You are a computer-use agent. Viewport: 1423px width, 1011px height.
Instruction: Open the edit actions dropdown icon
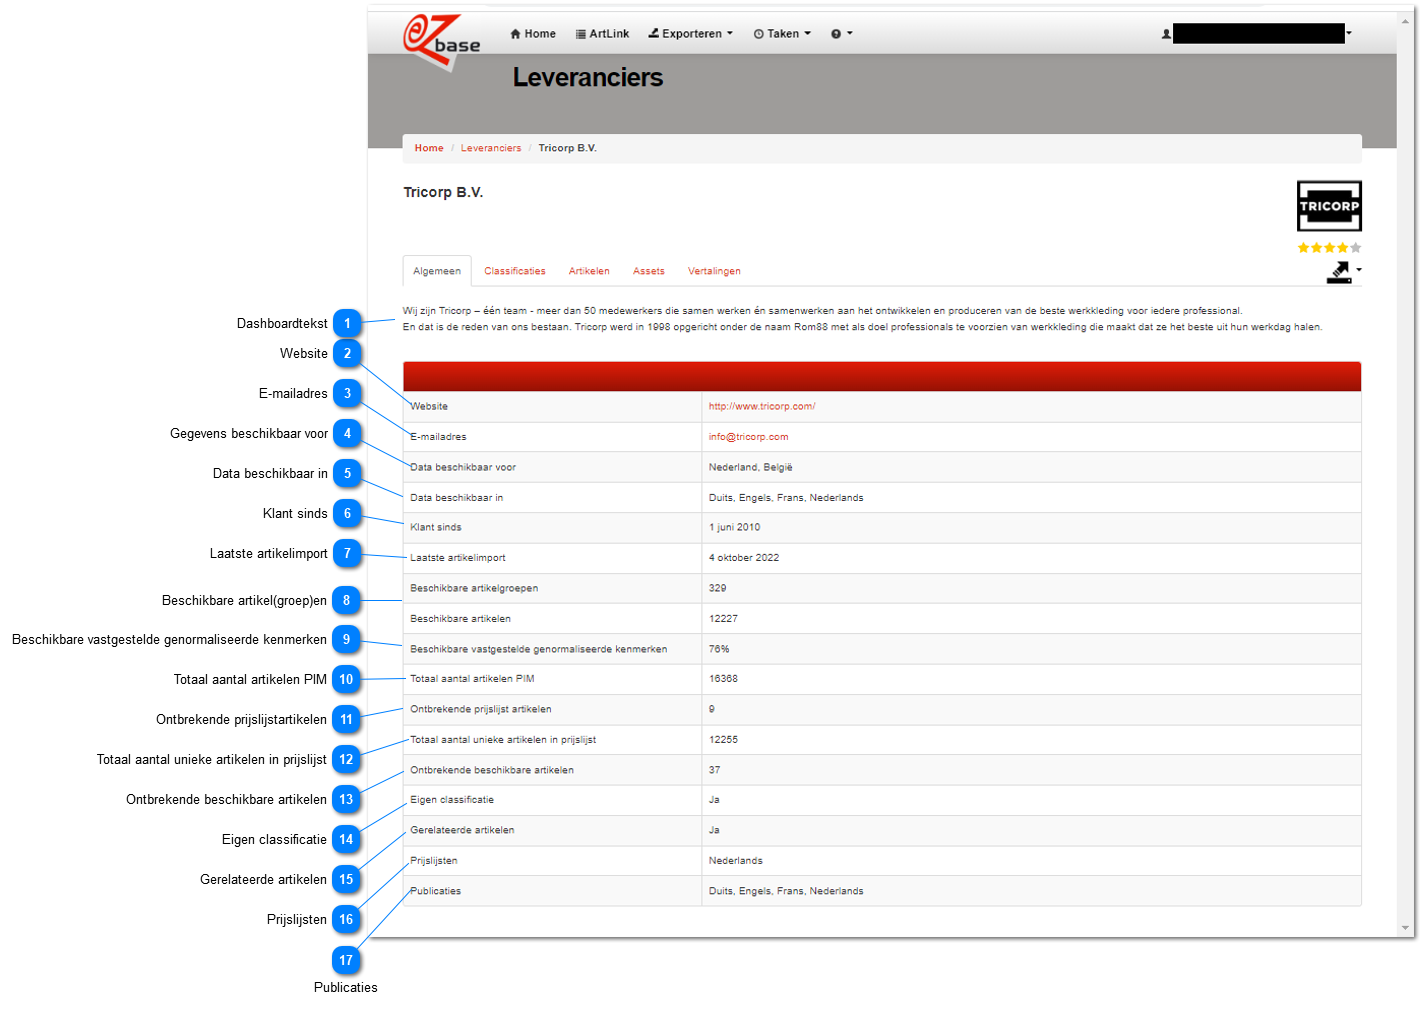(x=1344, y=272)
